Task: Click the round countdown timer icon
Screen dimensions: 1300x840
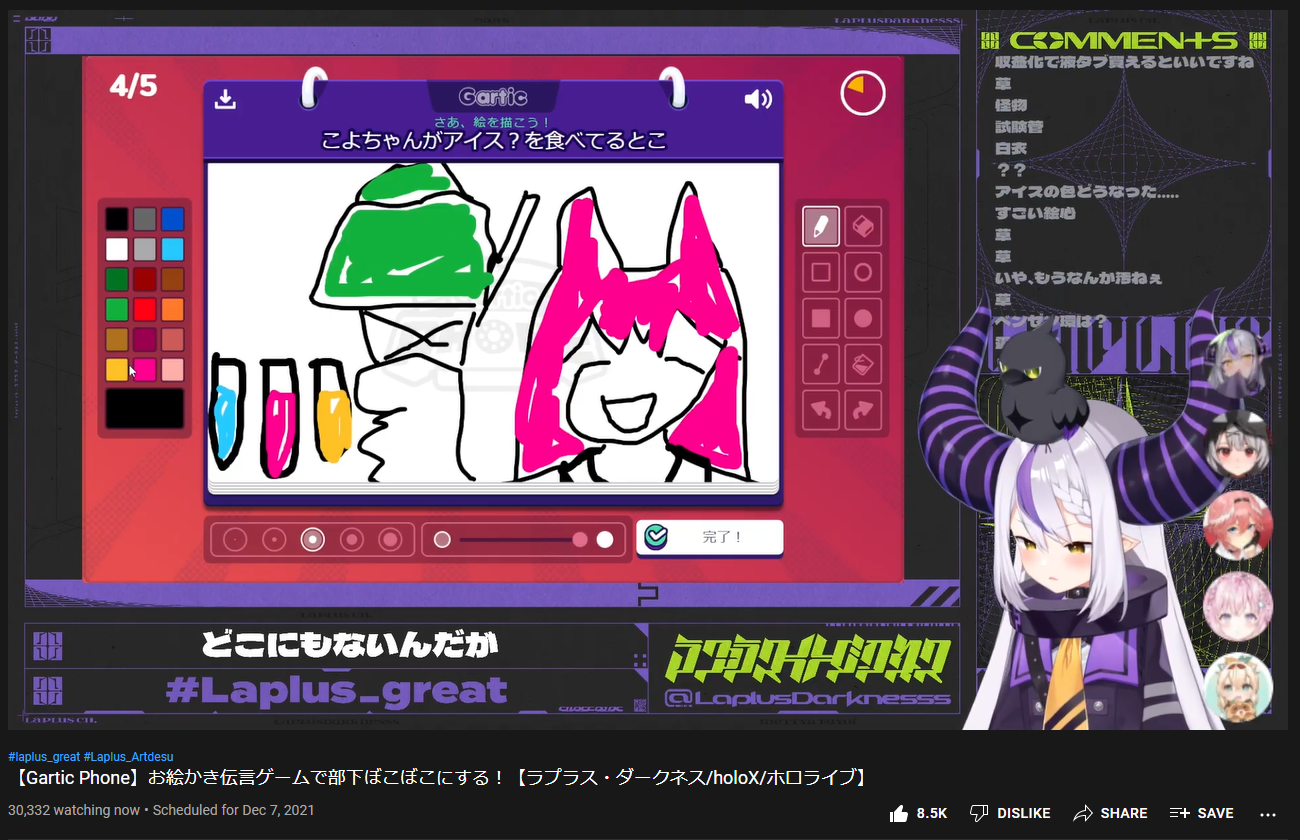Action: 863,93
